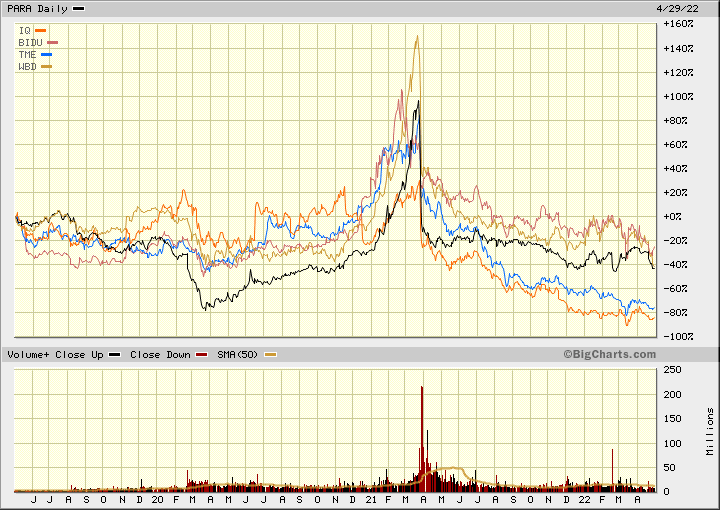Click the gold SMA(50) swatch
The width and height of the screenshot is (720, 510).
click(270, 355)
